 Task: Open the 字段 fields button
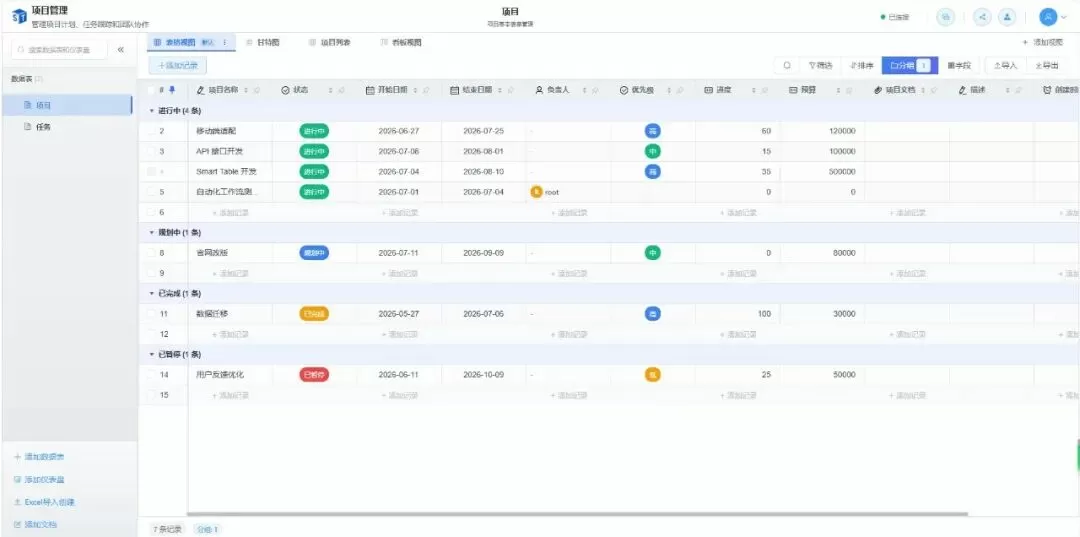(959, 65)
